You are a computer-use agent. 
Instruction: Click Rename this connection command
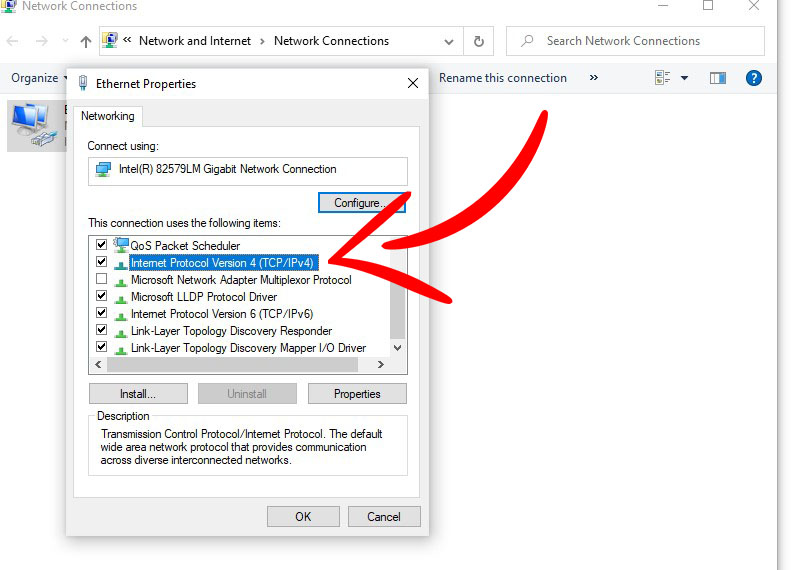[503, 78]
